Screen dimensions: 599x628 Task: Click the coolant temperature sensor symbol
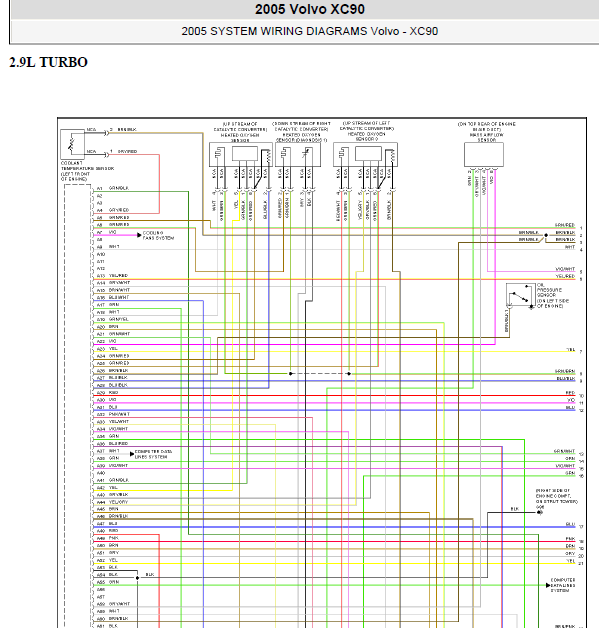pyautogui.click(x=72, y=144)
